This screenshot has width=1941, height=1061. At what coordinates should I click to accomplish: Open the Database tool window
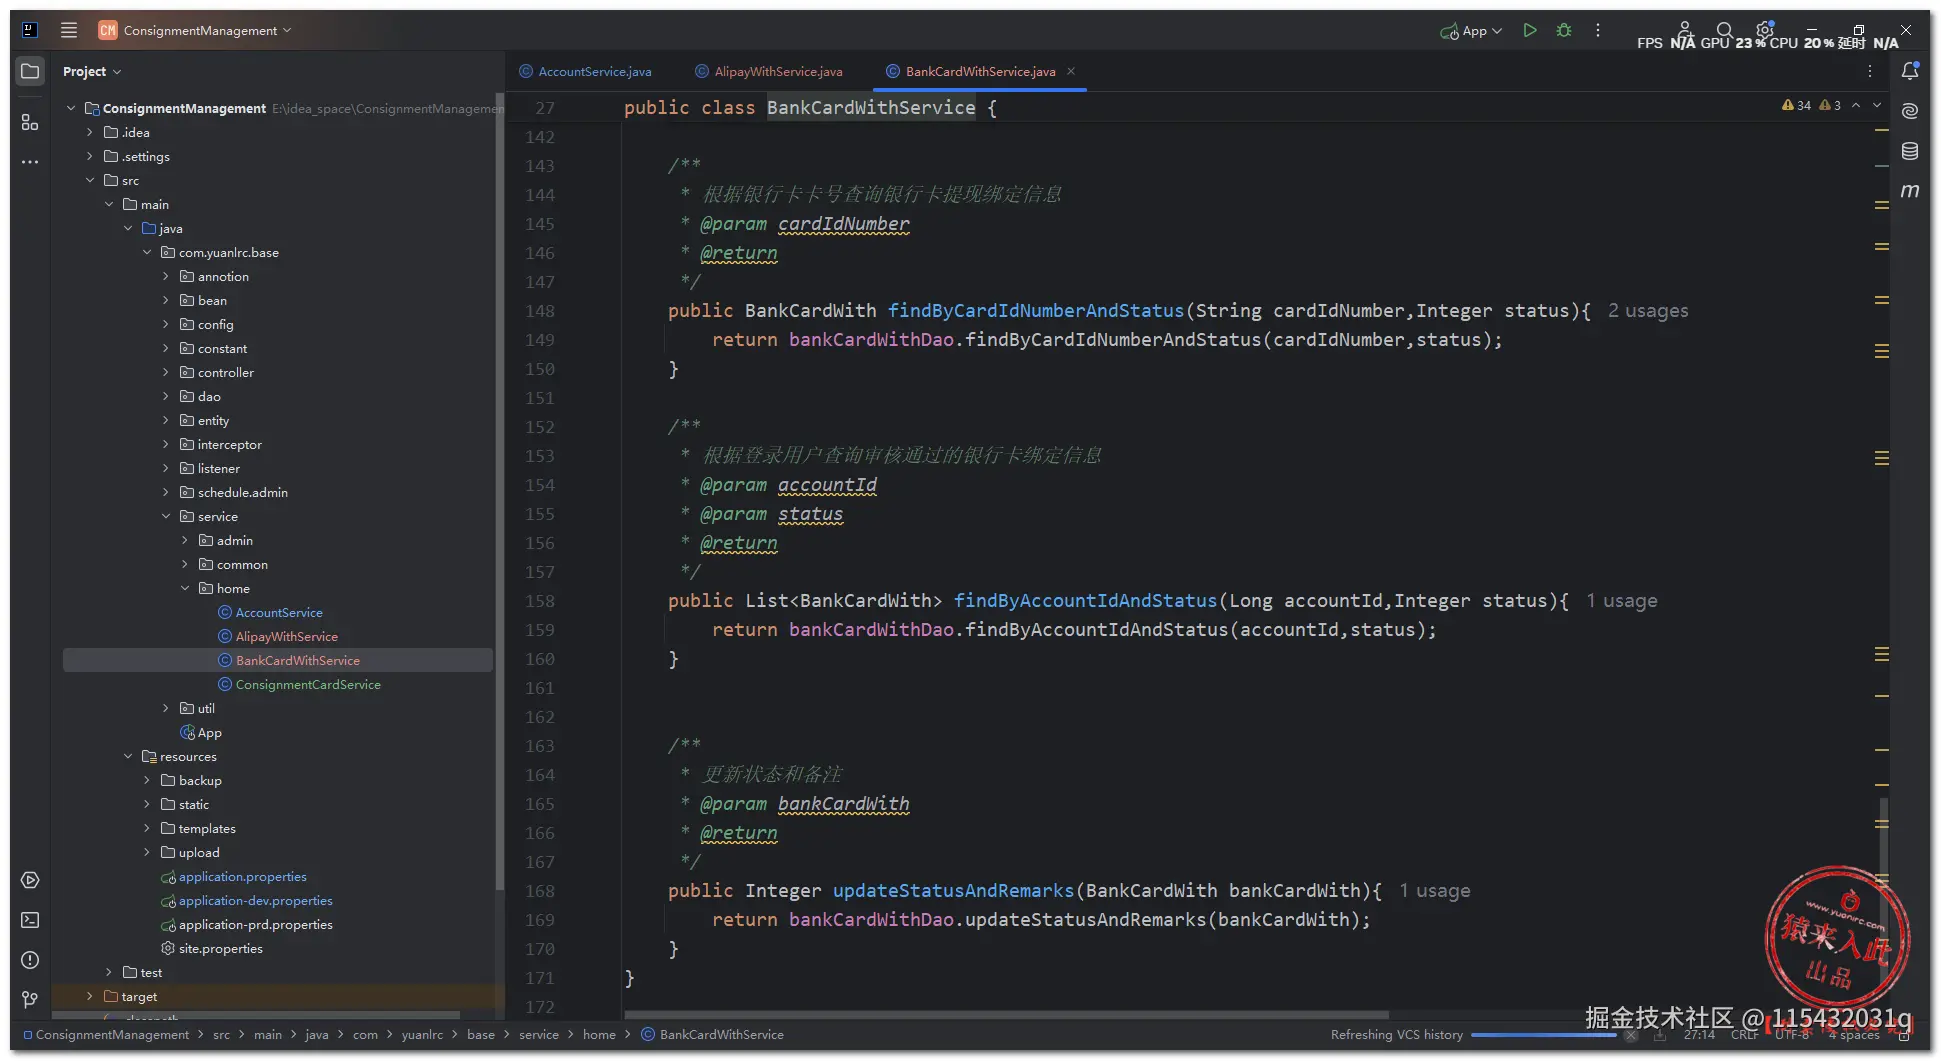1909,151
